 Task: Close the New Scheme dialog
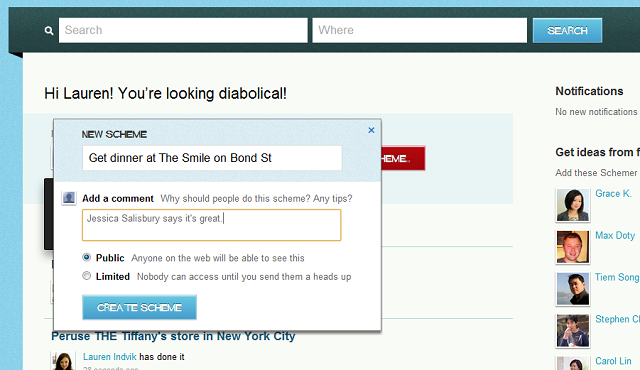click(x=371, y=130)
